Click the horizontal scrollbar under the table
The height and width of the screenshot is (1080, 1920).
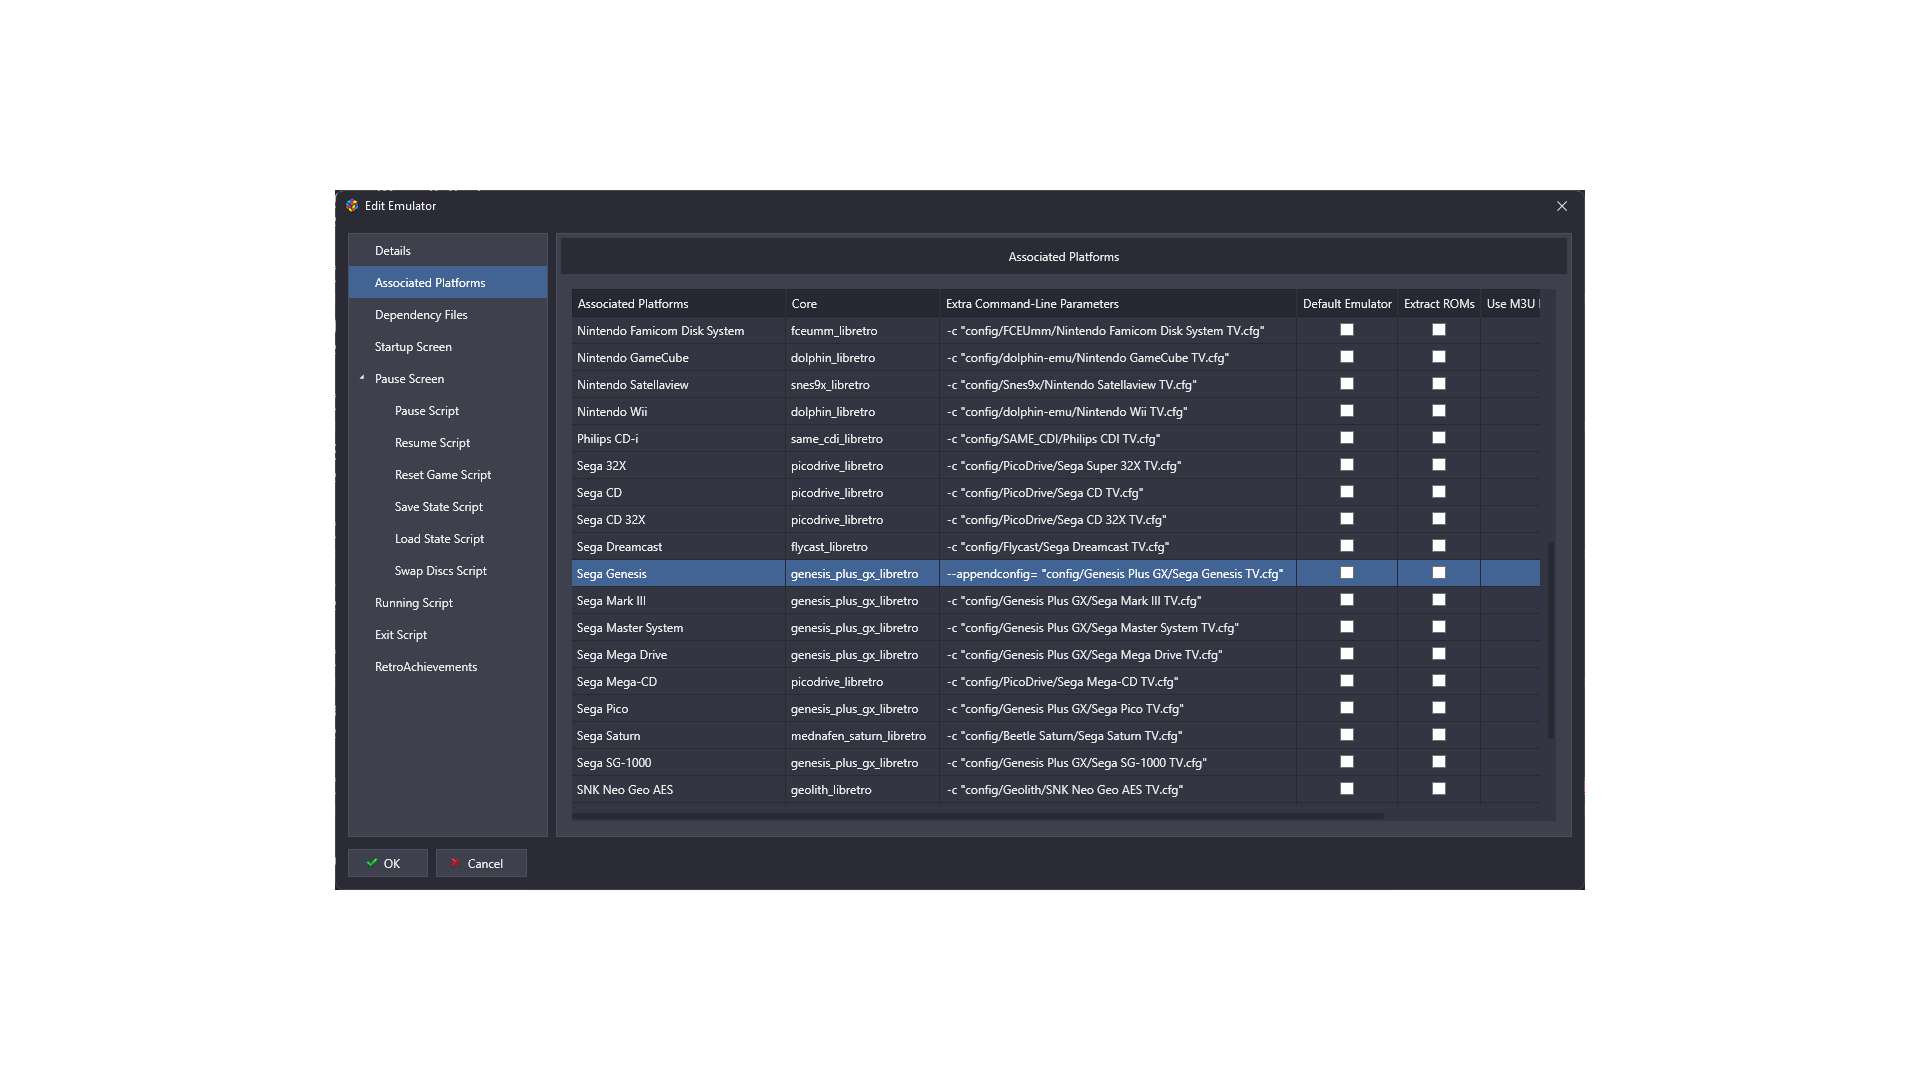977,816
